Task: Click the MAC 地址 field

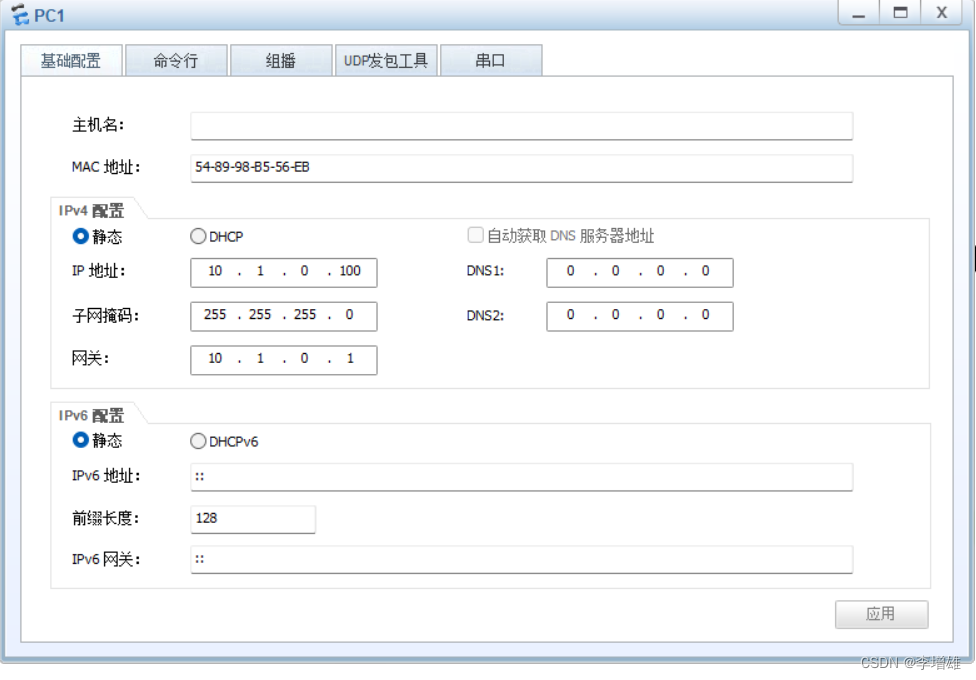Action: pyautogui.click(x=522, y=168)
